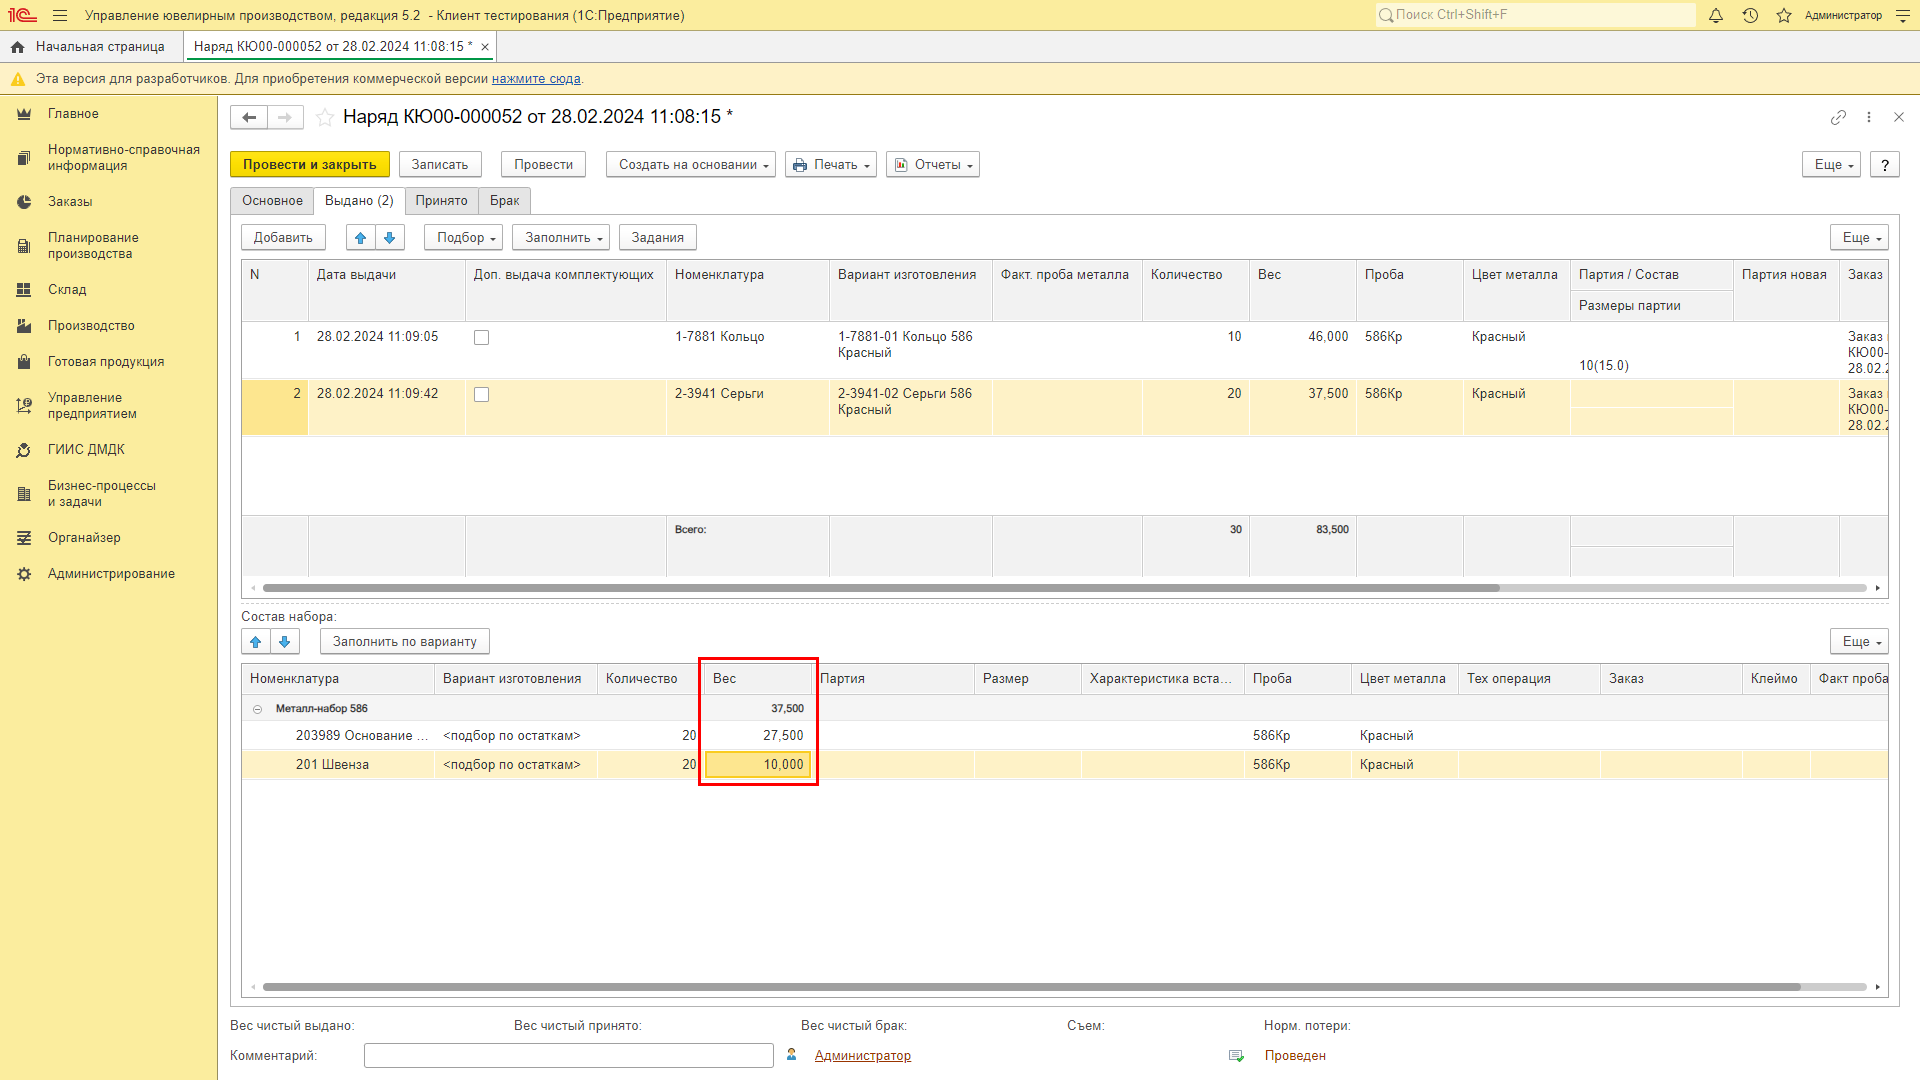Open Главное section in sidebar
This screenshot has height=1080, width=1920.
pyautogui.click(x=73, y=114)
